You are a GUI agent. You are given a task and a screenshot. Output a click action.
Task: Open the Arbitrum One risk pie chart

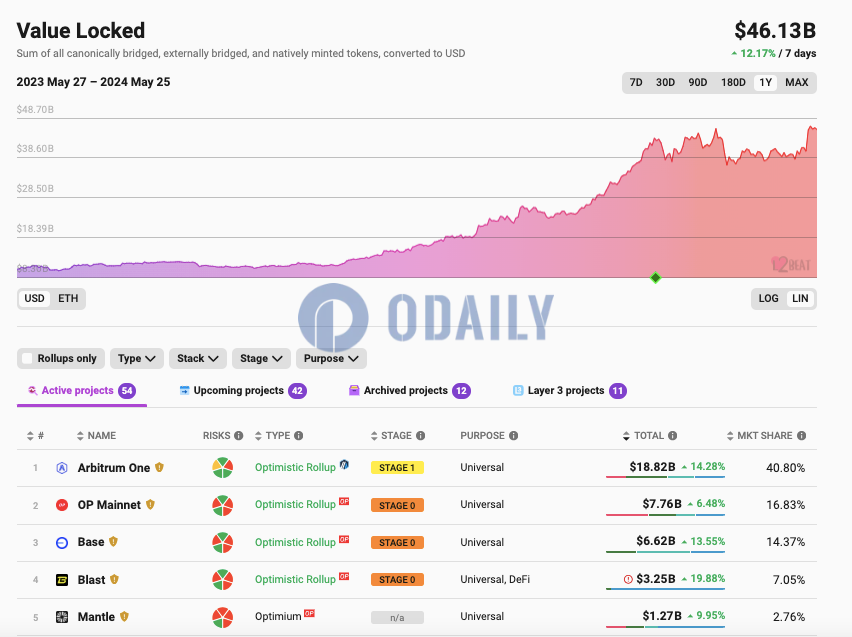click(x=223, y=468)
